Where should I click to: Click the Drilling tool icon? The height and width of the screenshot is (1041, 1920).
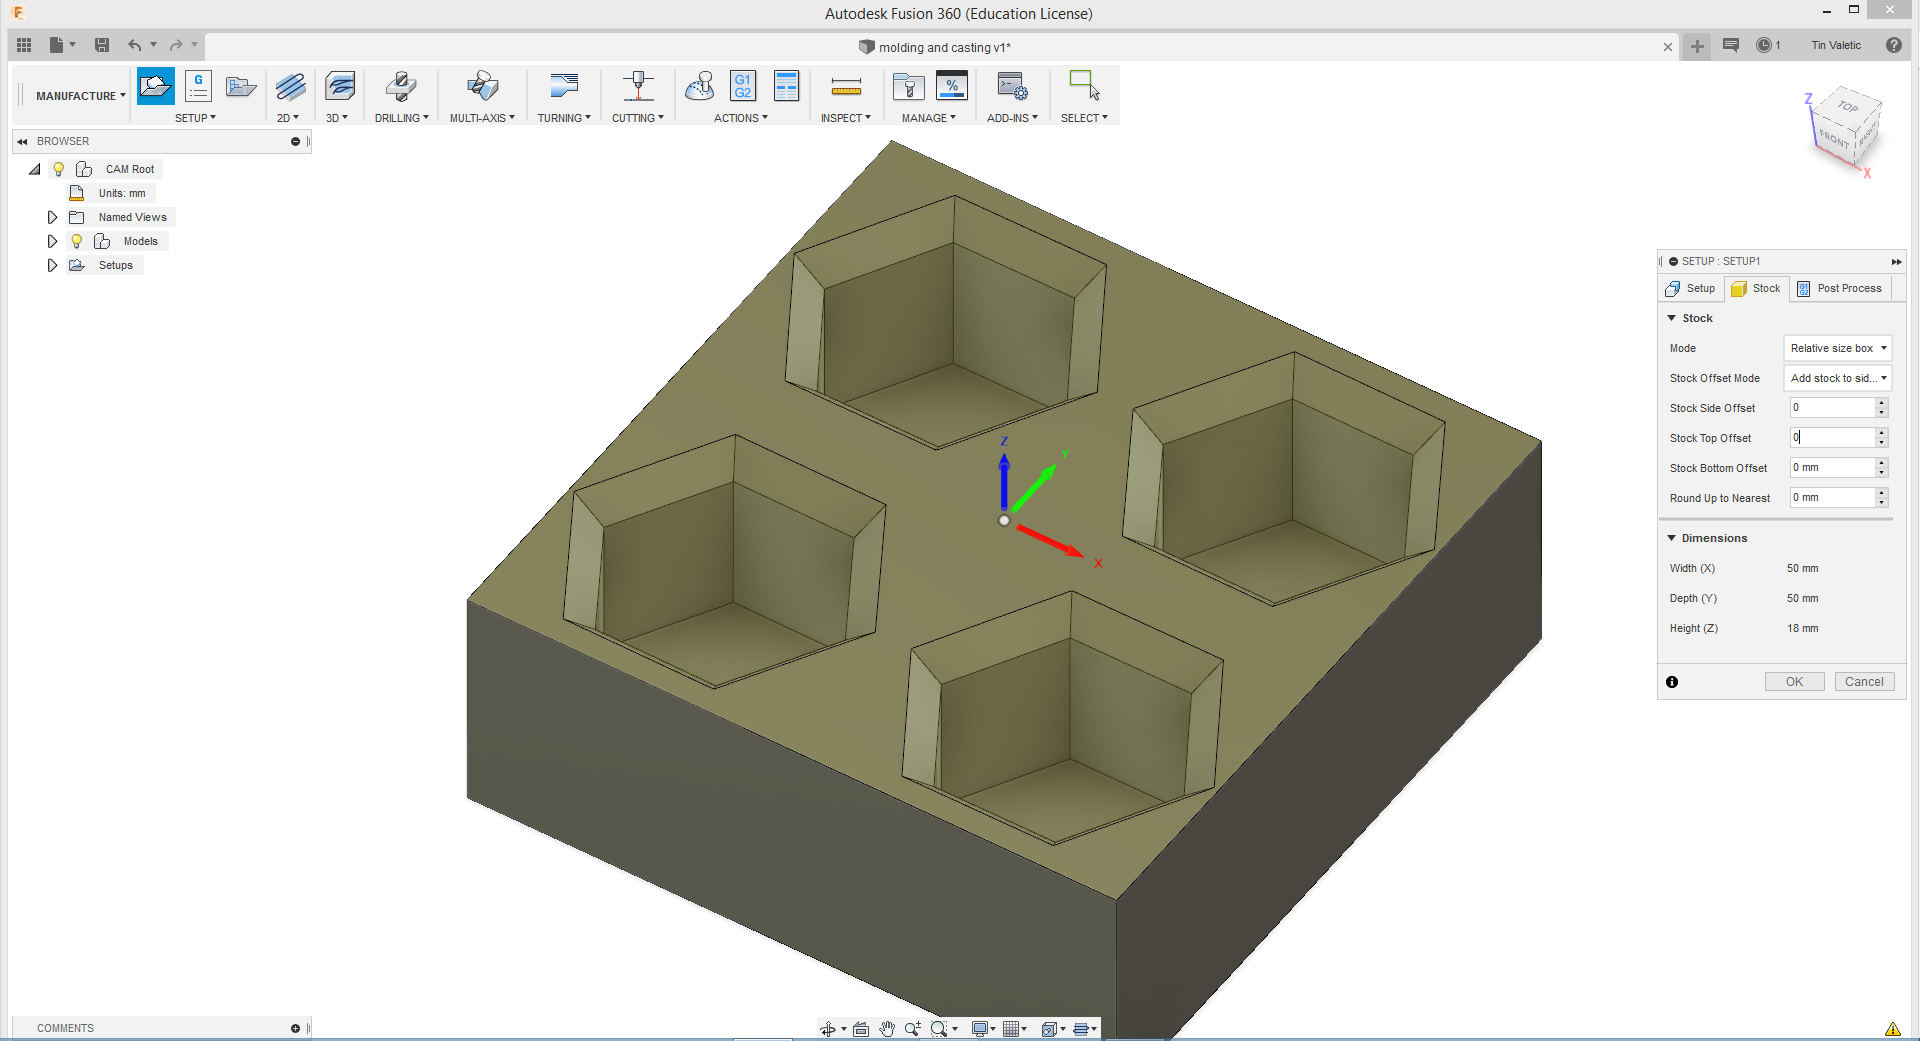point(401,87)
